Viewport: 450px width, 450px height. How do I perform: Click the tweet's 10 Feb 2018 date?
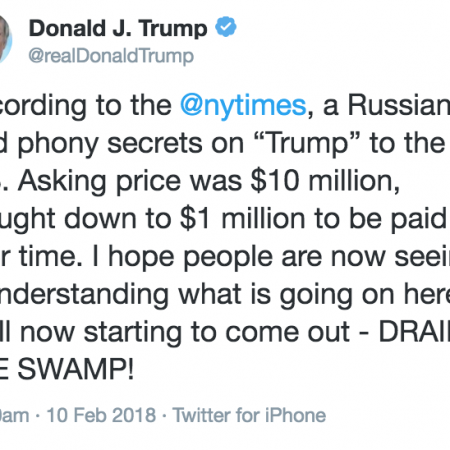pos(101,415)
